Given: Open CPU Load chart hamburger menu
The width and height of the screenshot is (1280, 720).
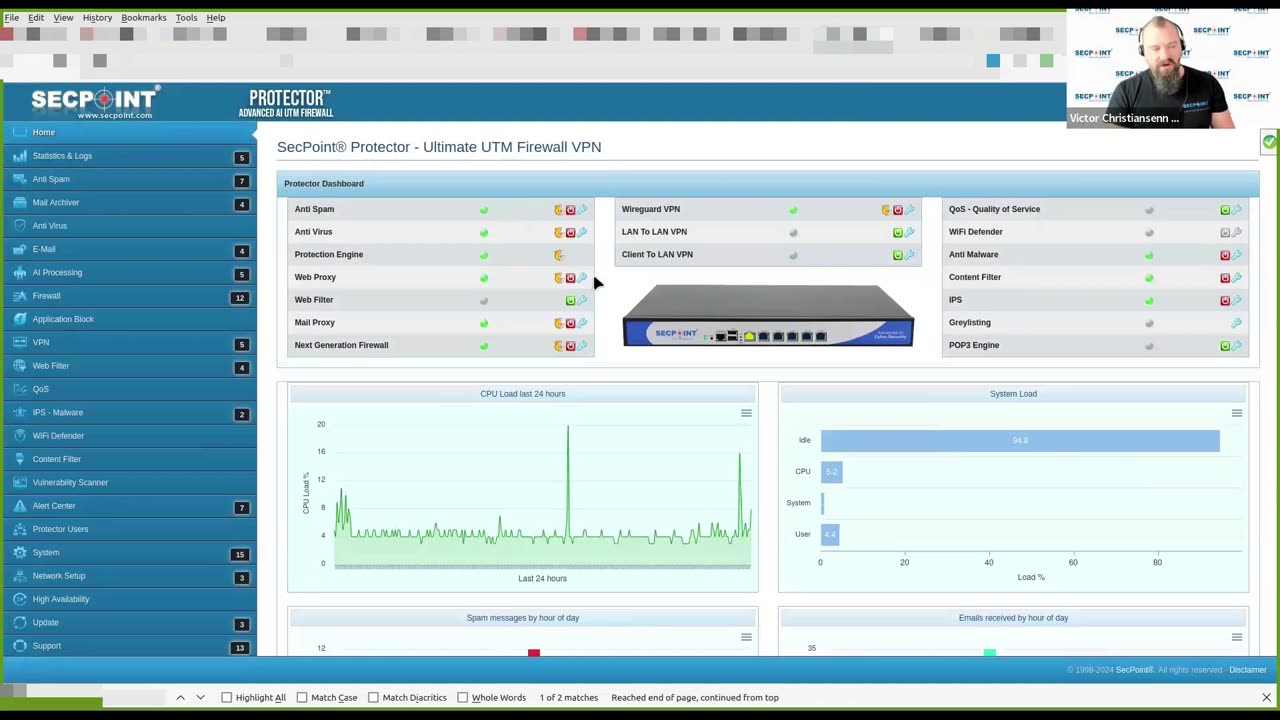Looking at the screenshot, I should 746,413.
